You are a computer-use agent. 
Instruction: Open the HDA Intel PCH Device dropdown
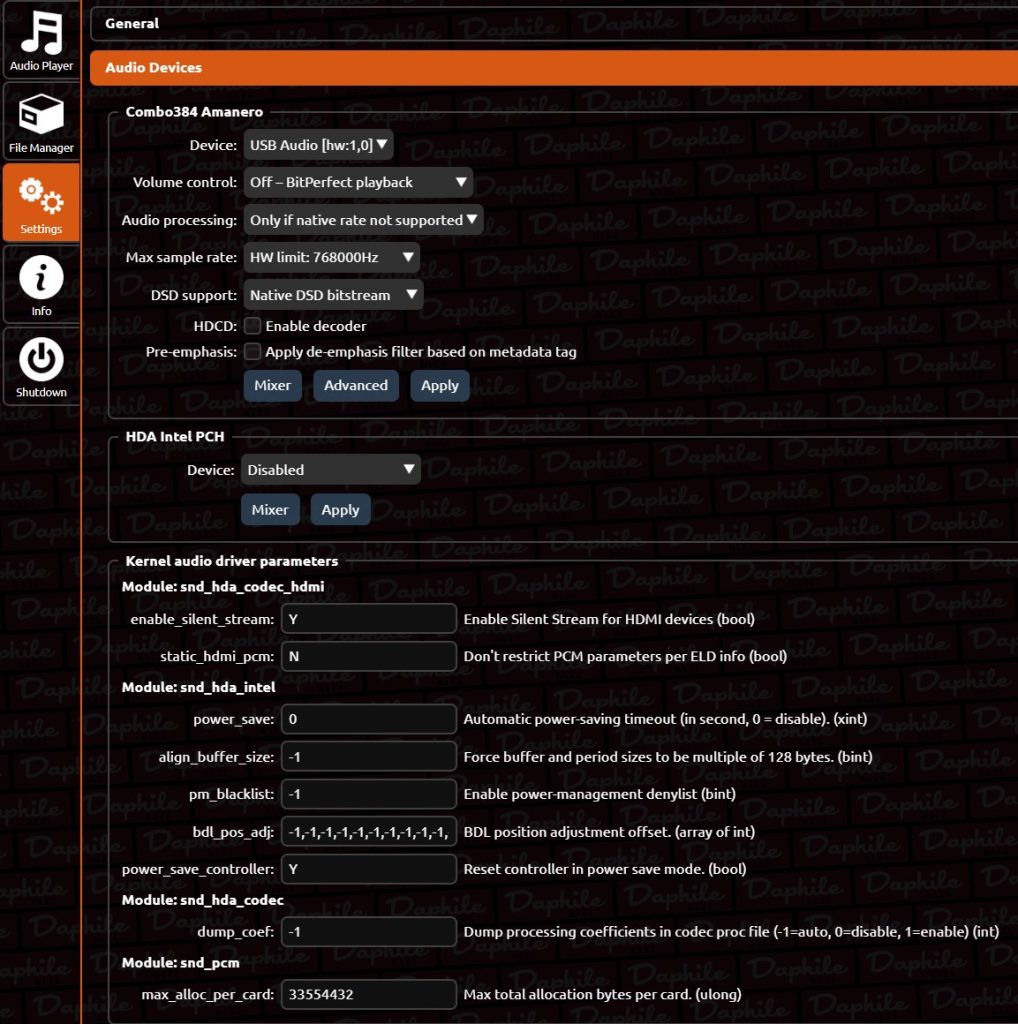click(x=330, y=470)
